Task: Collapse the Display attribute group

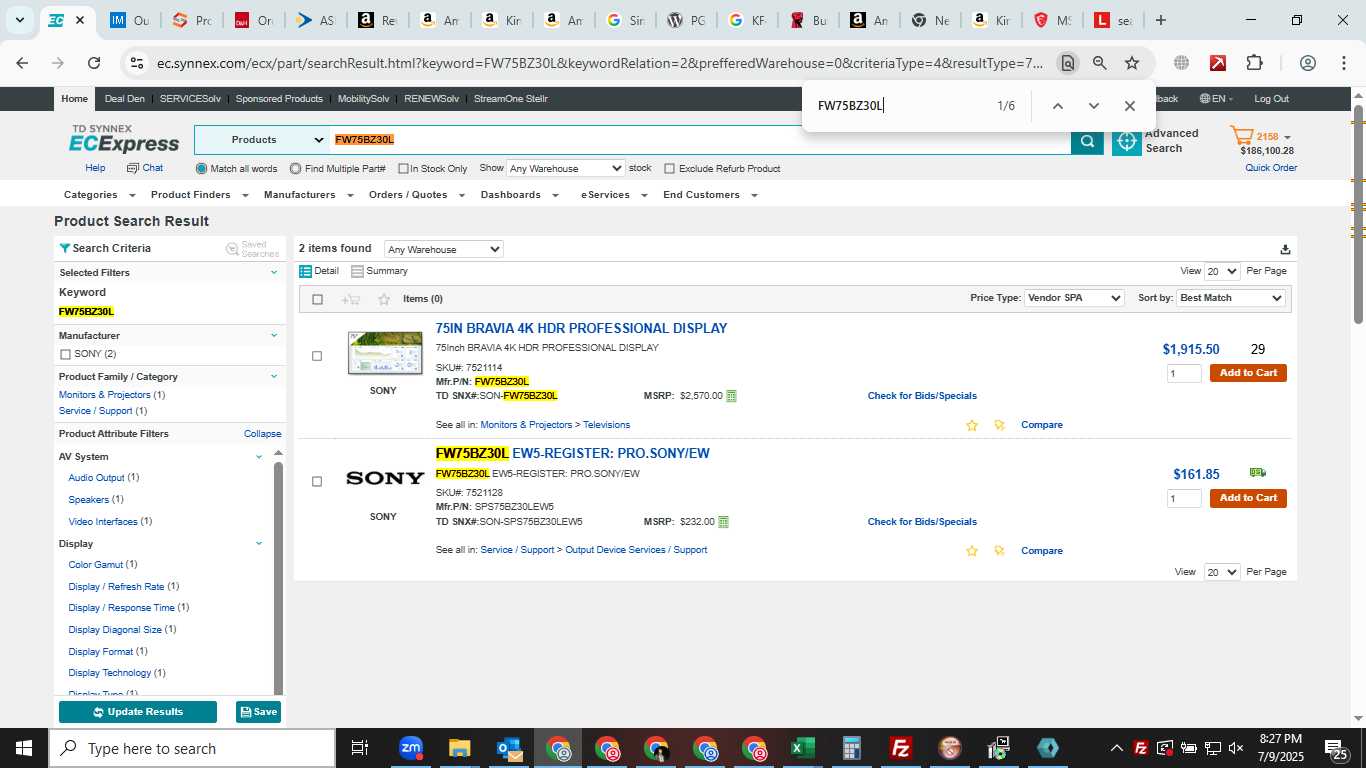Action: pos(259,543)
